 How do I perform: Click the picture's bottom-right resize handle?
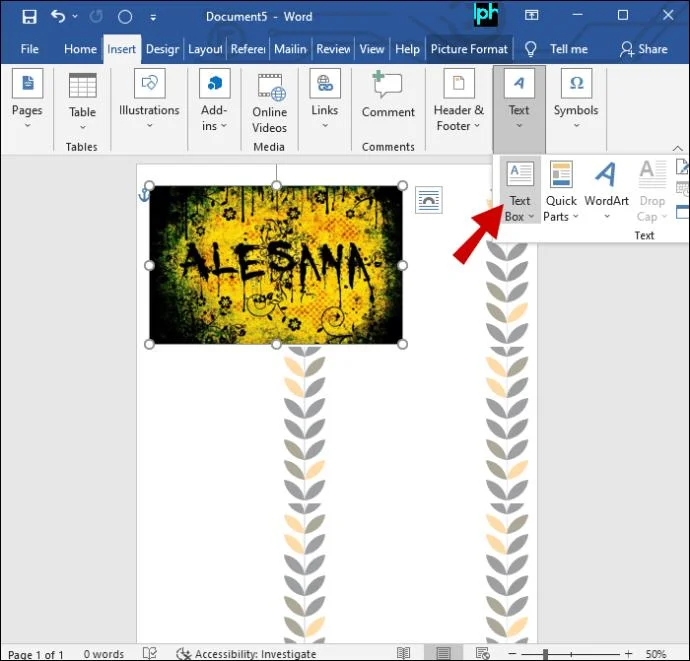[x=402, y=344]
